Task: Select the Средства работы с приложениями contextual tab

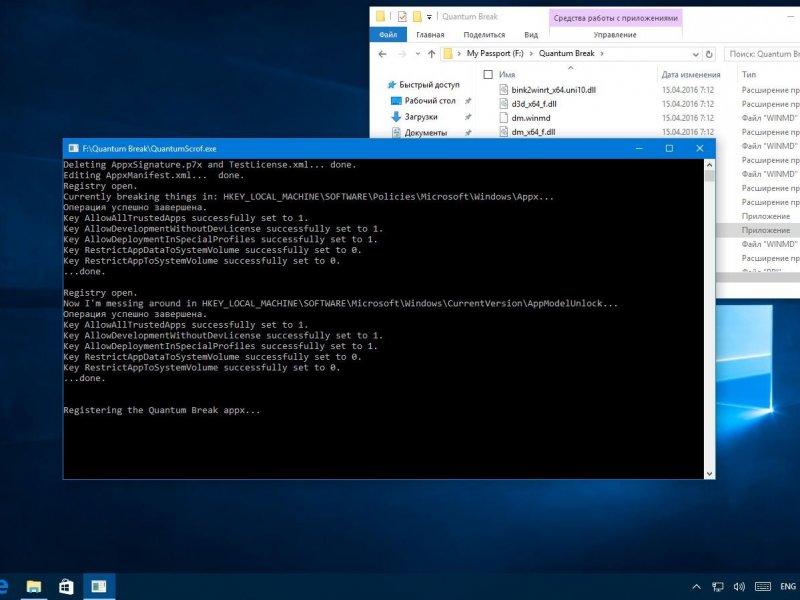Action: click(615, 18)
